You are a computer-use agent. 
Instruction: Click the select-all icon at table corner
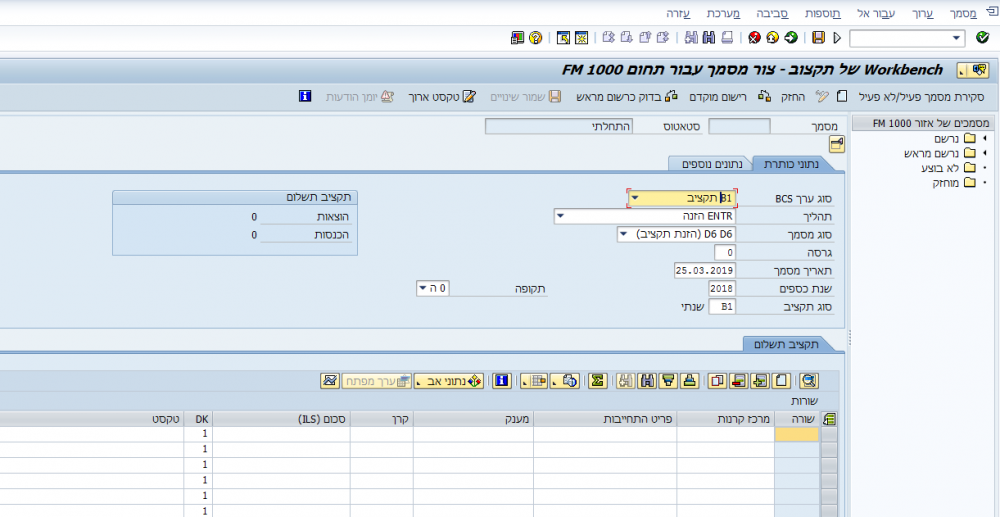tap(829, 419)
